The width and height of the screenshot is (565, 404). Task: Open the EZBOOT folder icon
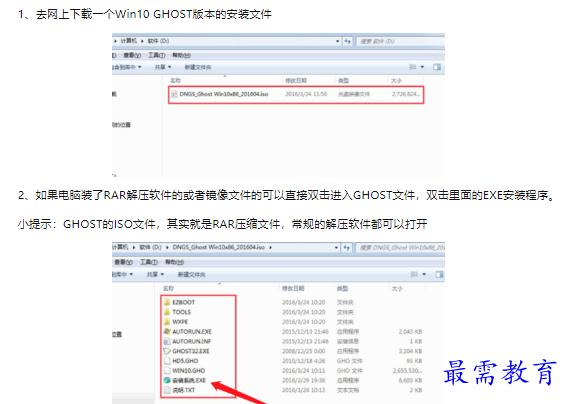click(x=167, y=302)
